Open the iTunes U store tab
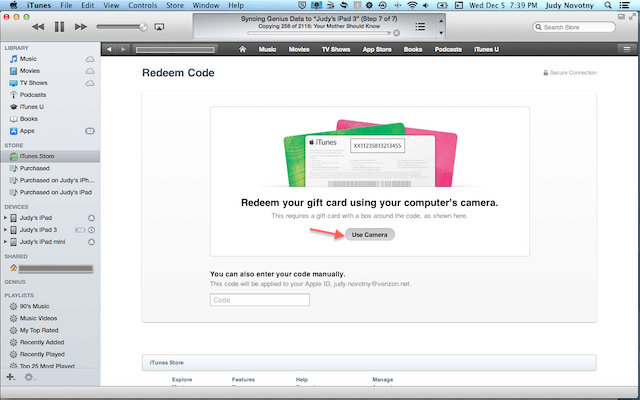640x400 pixels. [x=486, y=49]
